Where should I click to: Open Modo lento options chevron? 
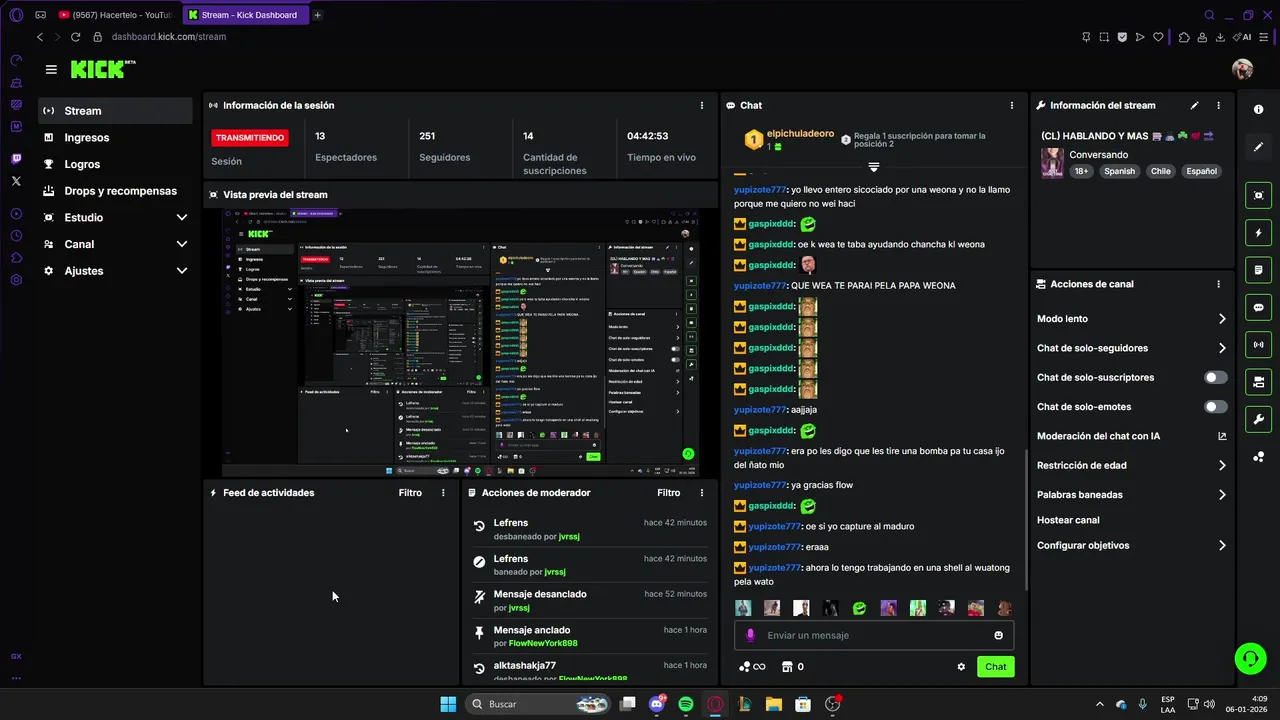1222,319
